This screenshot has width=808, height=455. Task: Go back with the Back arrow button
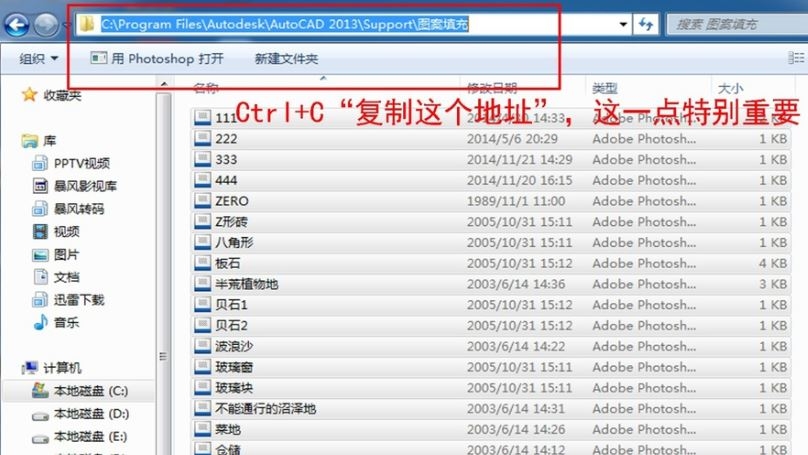pos(16,24)
